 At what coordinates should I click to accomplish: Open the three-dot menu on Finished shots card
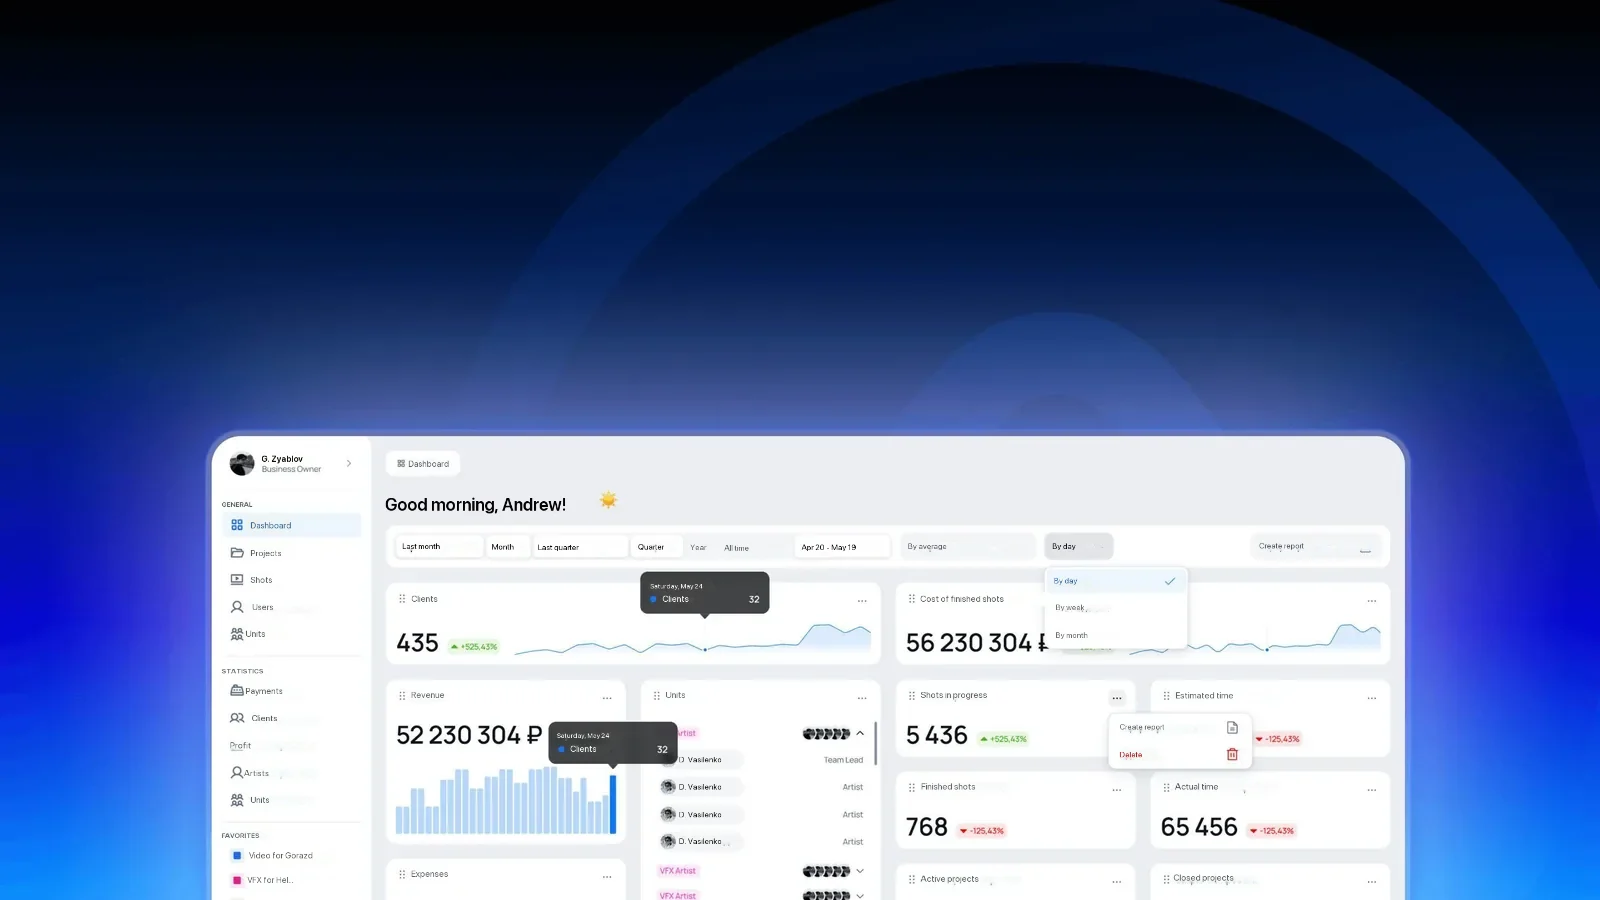(1117, 790)
